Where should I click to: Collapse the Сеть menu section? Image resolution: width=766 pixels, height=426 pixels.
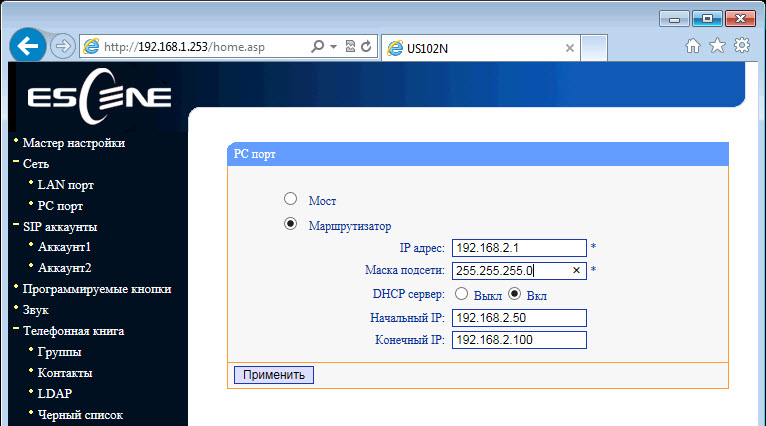tap(36, 164)
